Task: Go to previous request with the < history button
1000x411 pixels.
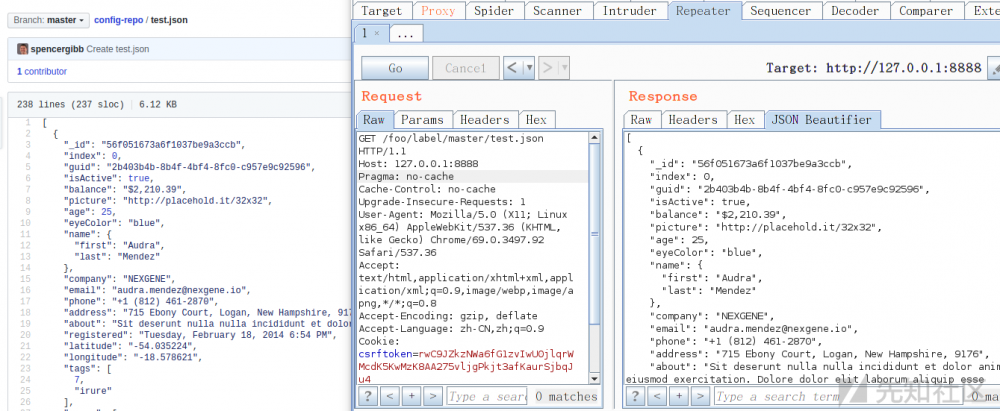Action: (513, 68)
